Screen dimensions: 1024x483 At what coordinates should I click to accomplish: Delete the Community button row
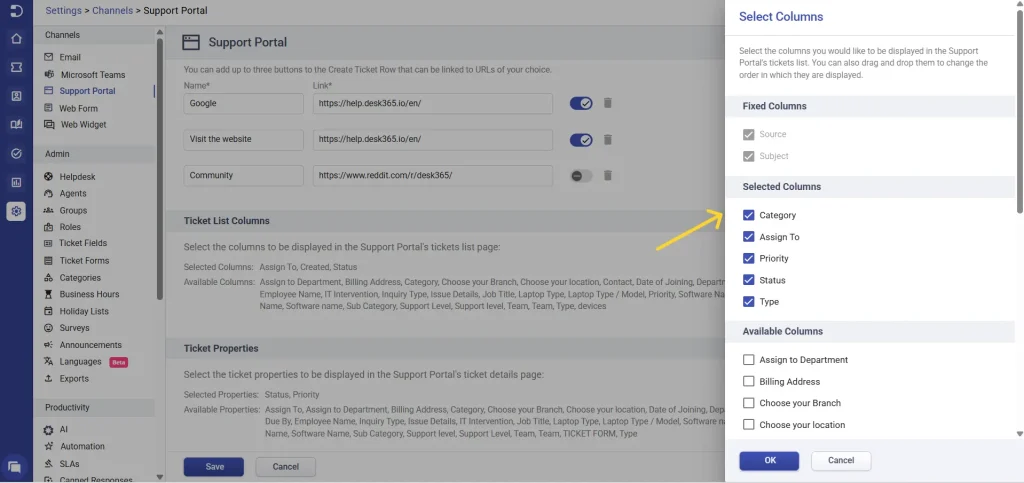coord(607,176)
